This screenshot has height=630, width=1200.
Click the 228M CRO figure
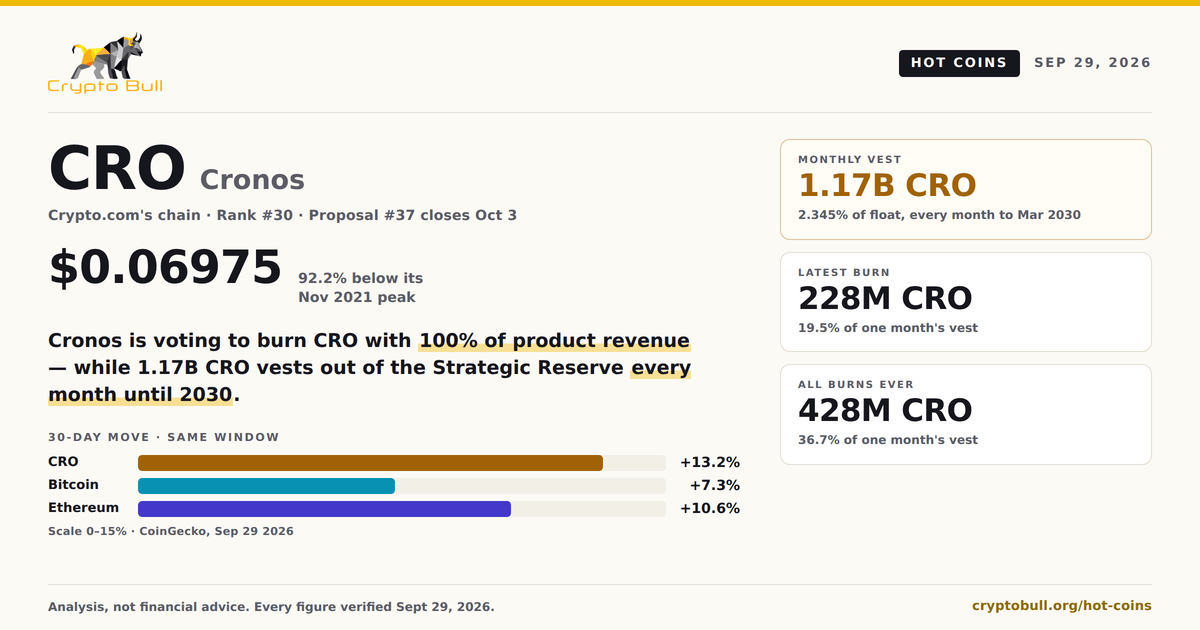coord(885,298)
